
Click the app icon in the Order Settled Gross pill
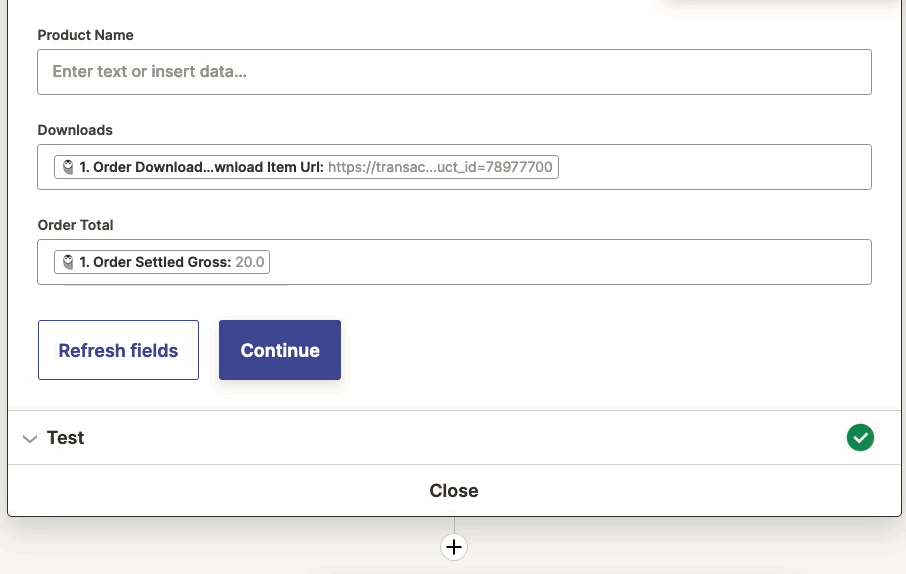68,263
